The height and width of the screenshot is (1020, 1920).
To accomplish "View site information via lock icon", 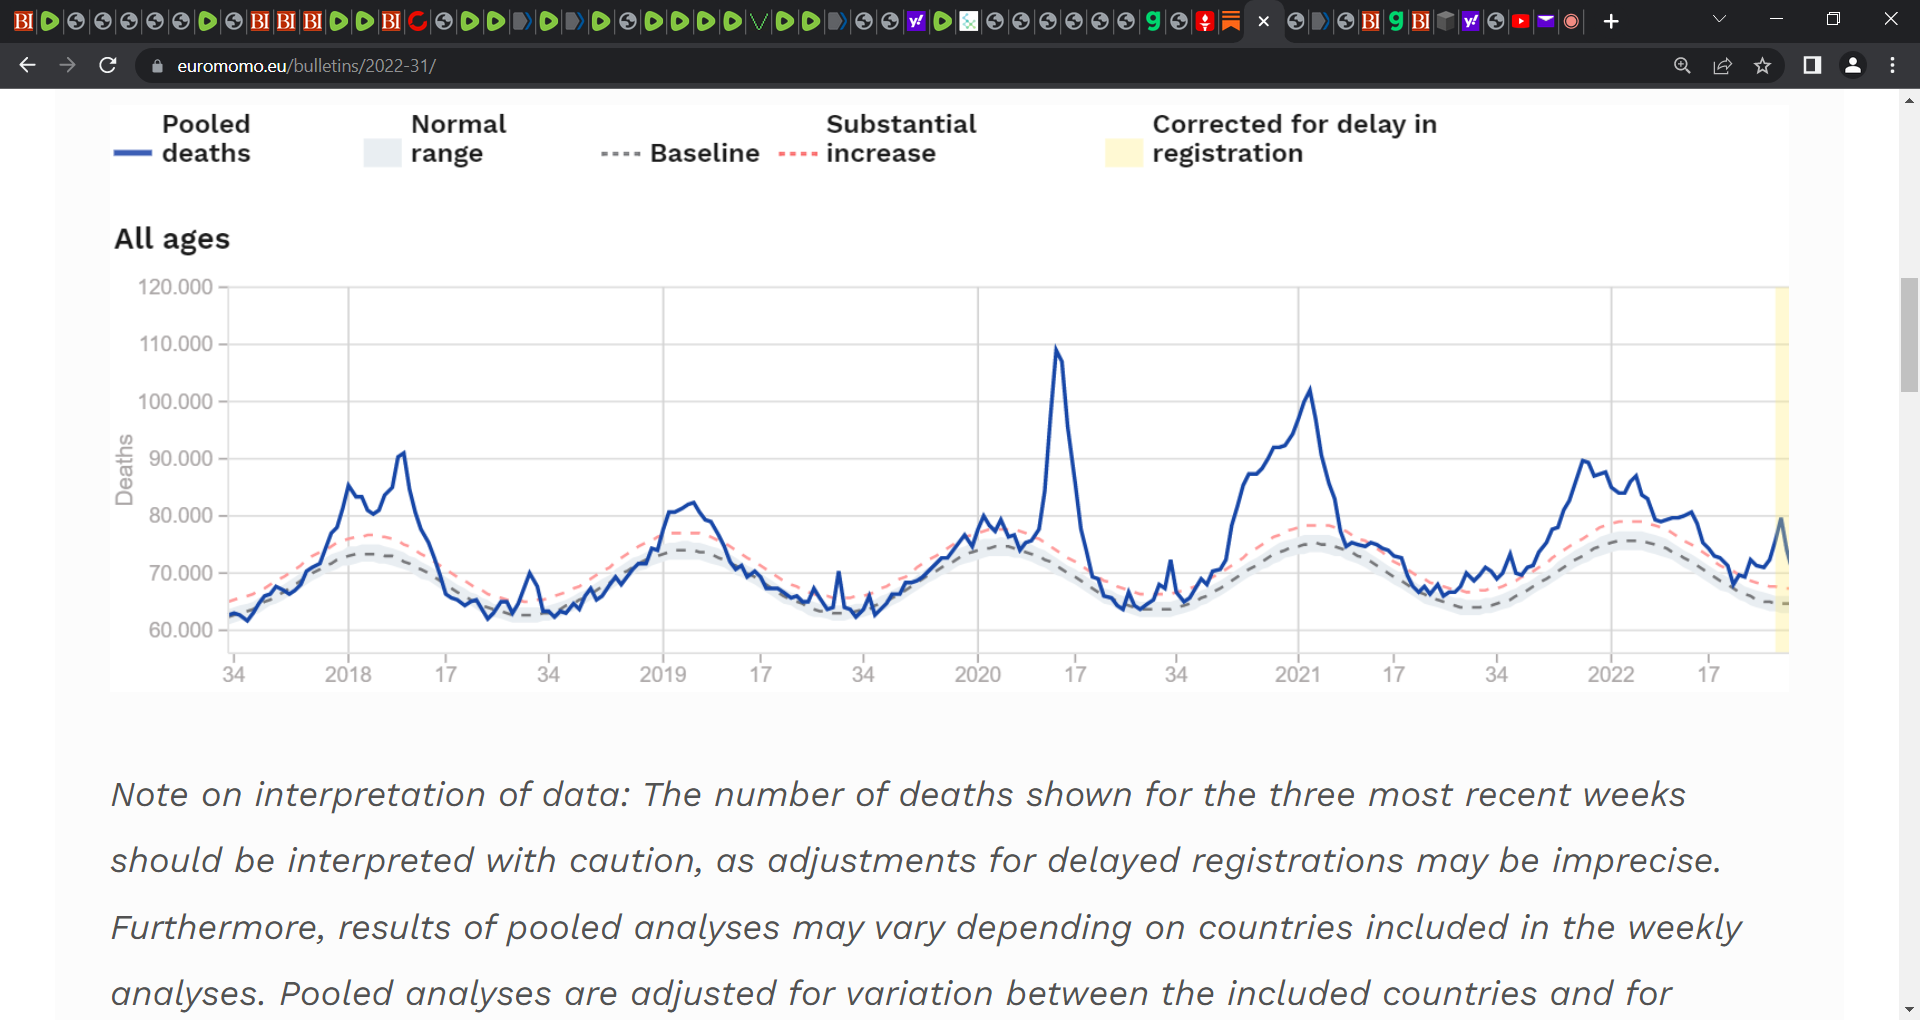I will coord(156,66).
